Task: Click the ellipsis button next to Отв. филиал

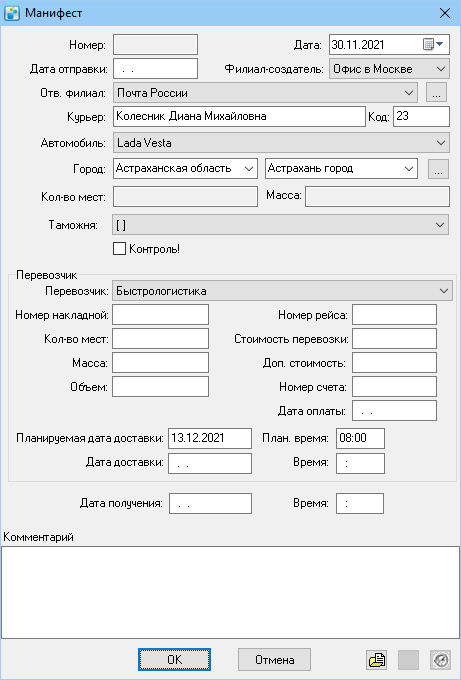Action: (436, 93)
